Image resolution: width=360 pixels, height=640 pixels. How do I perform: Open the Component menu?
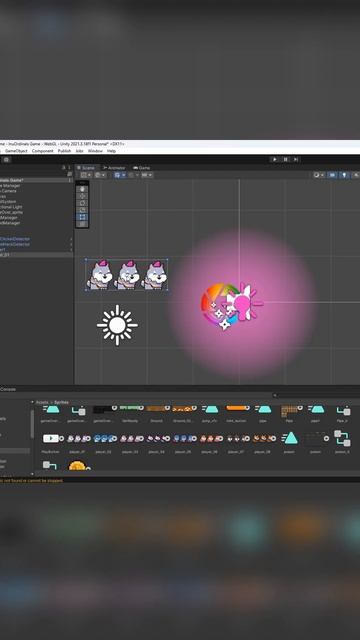[x=42, y=151]
